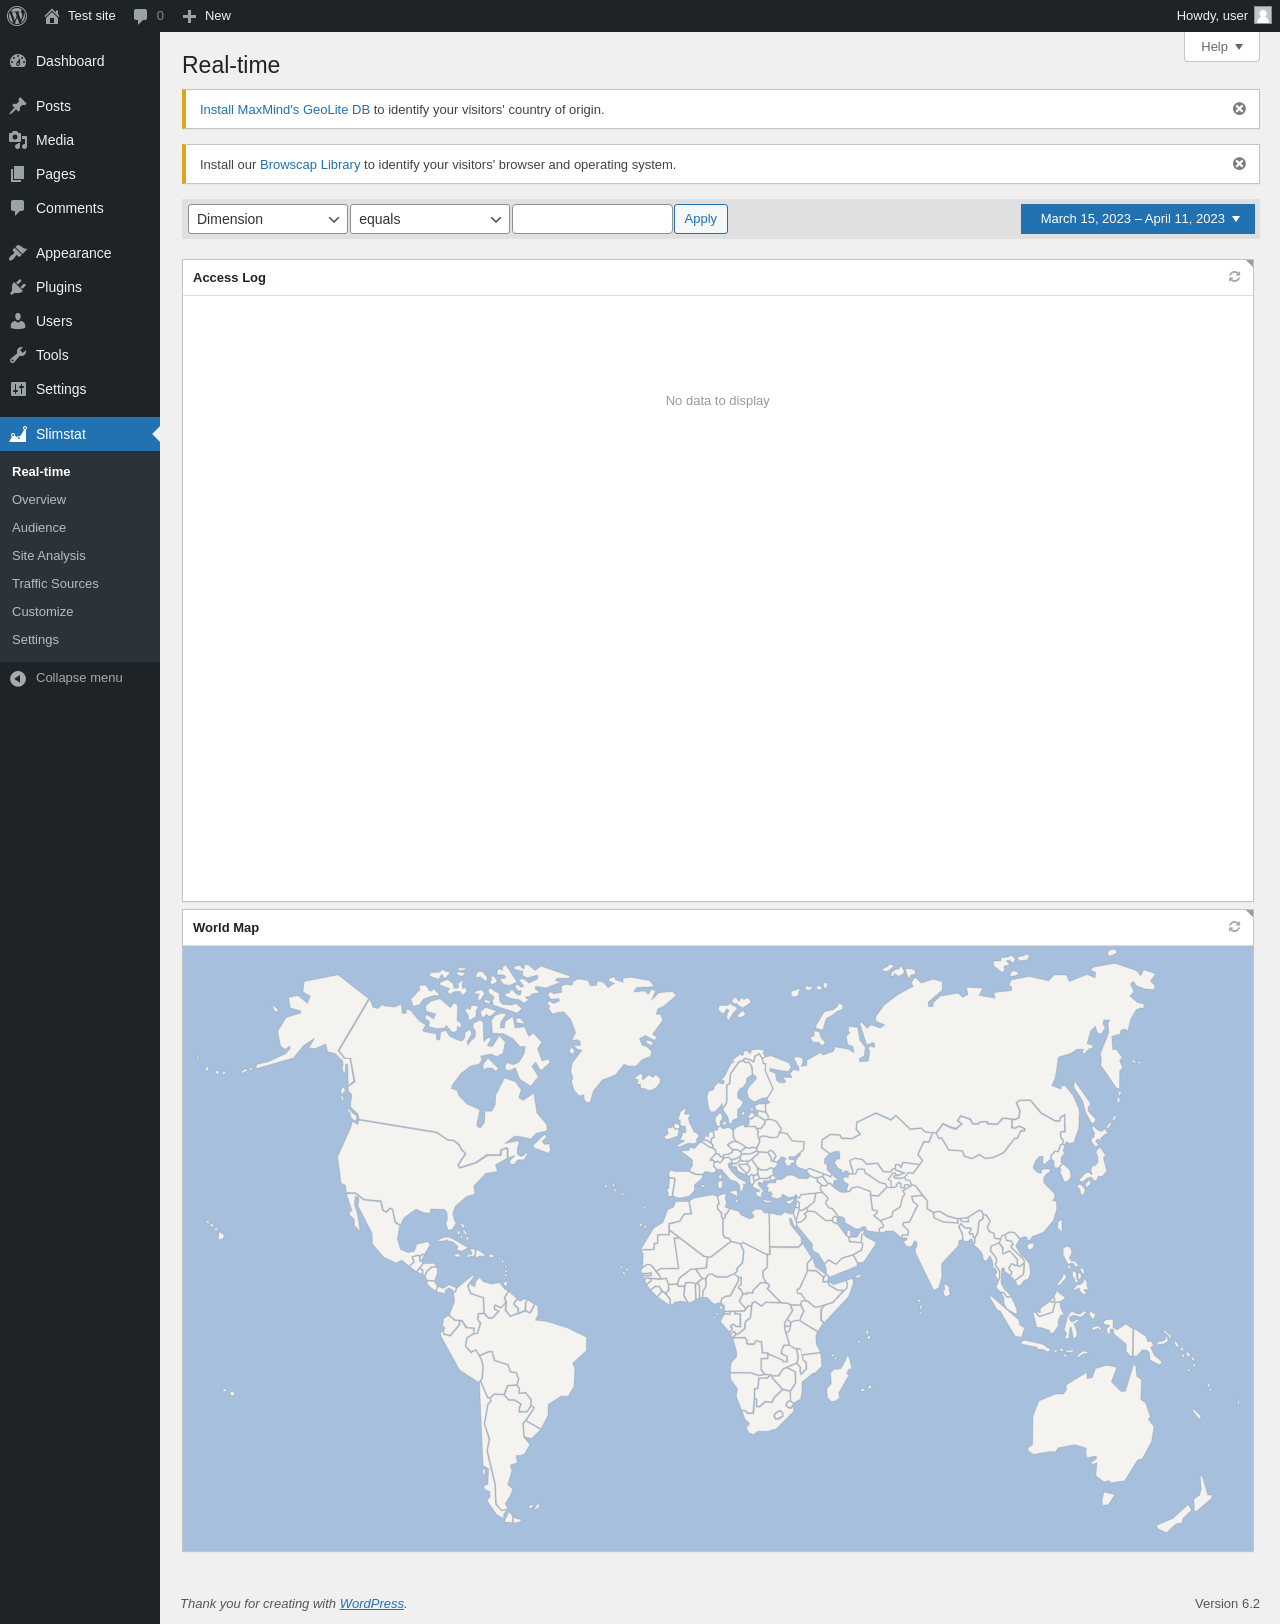The height and width of the screenshot is (1624, 1280).
Task: Open the comments bubble in admin bar
Action: point(148,16)
